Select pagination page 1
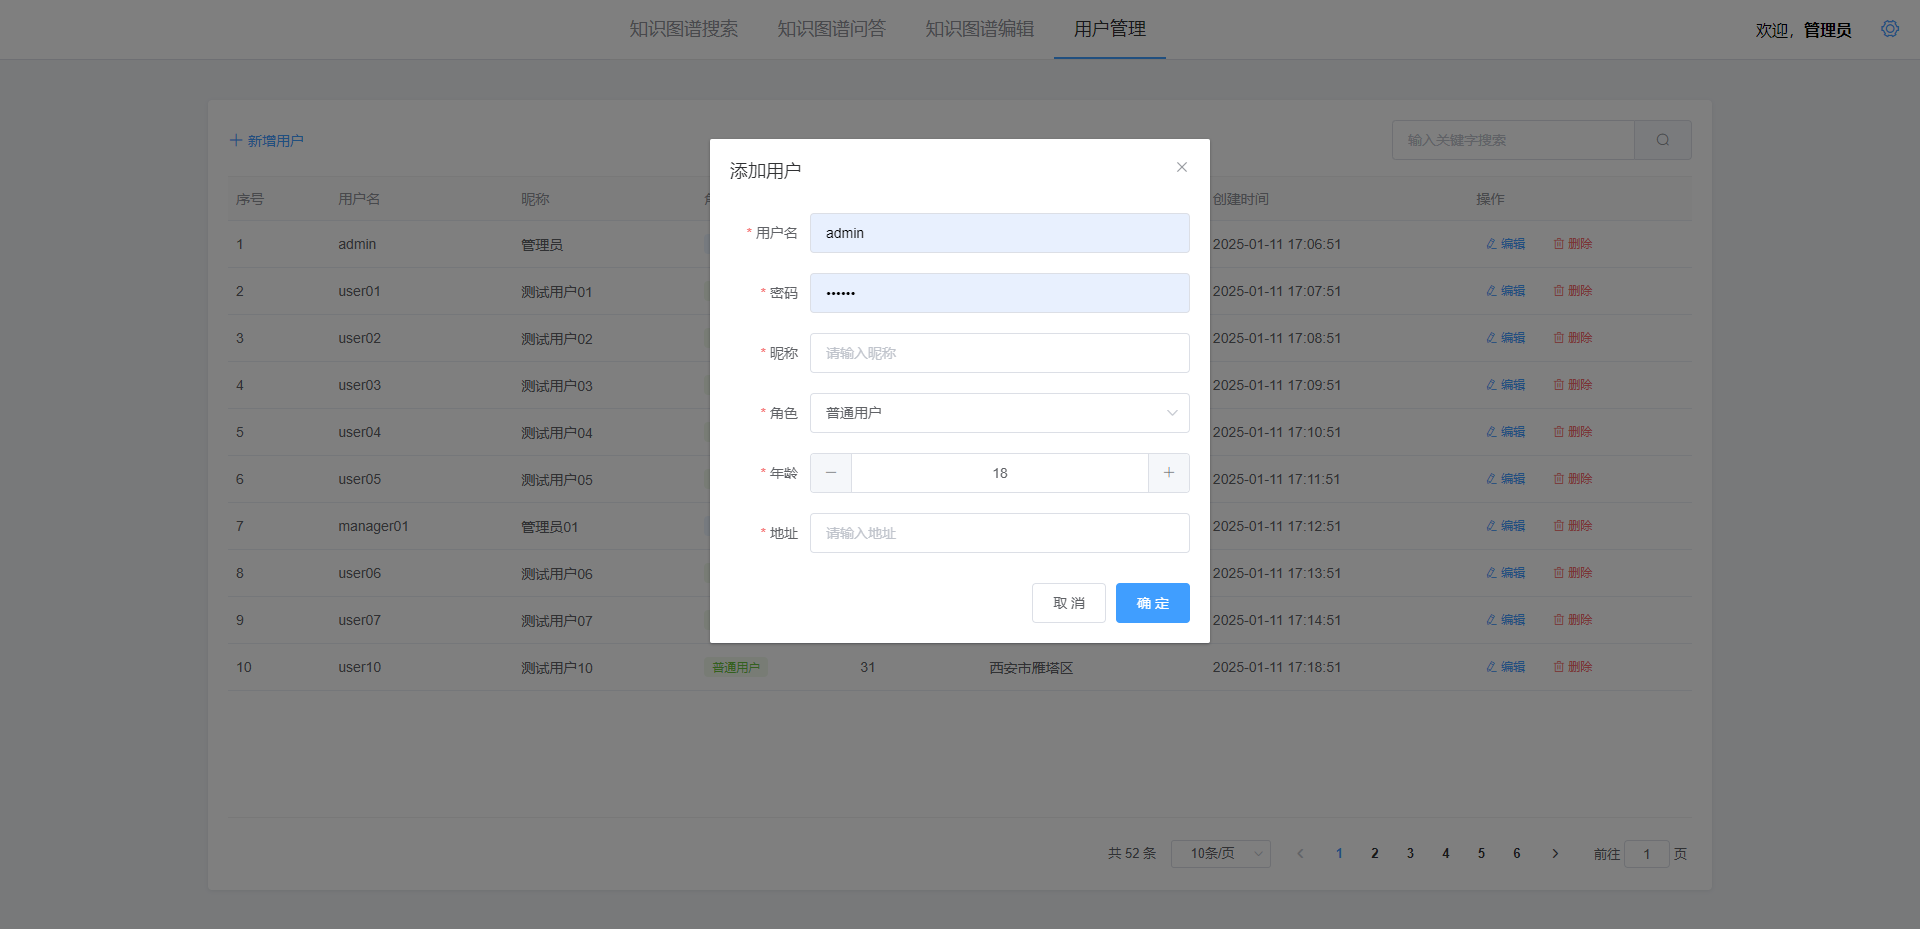This screenshot has height=929, width=1920. tap(1339, 854)
